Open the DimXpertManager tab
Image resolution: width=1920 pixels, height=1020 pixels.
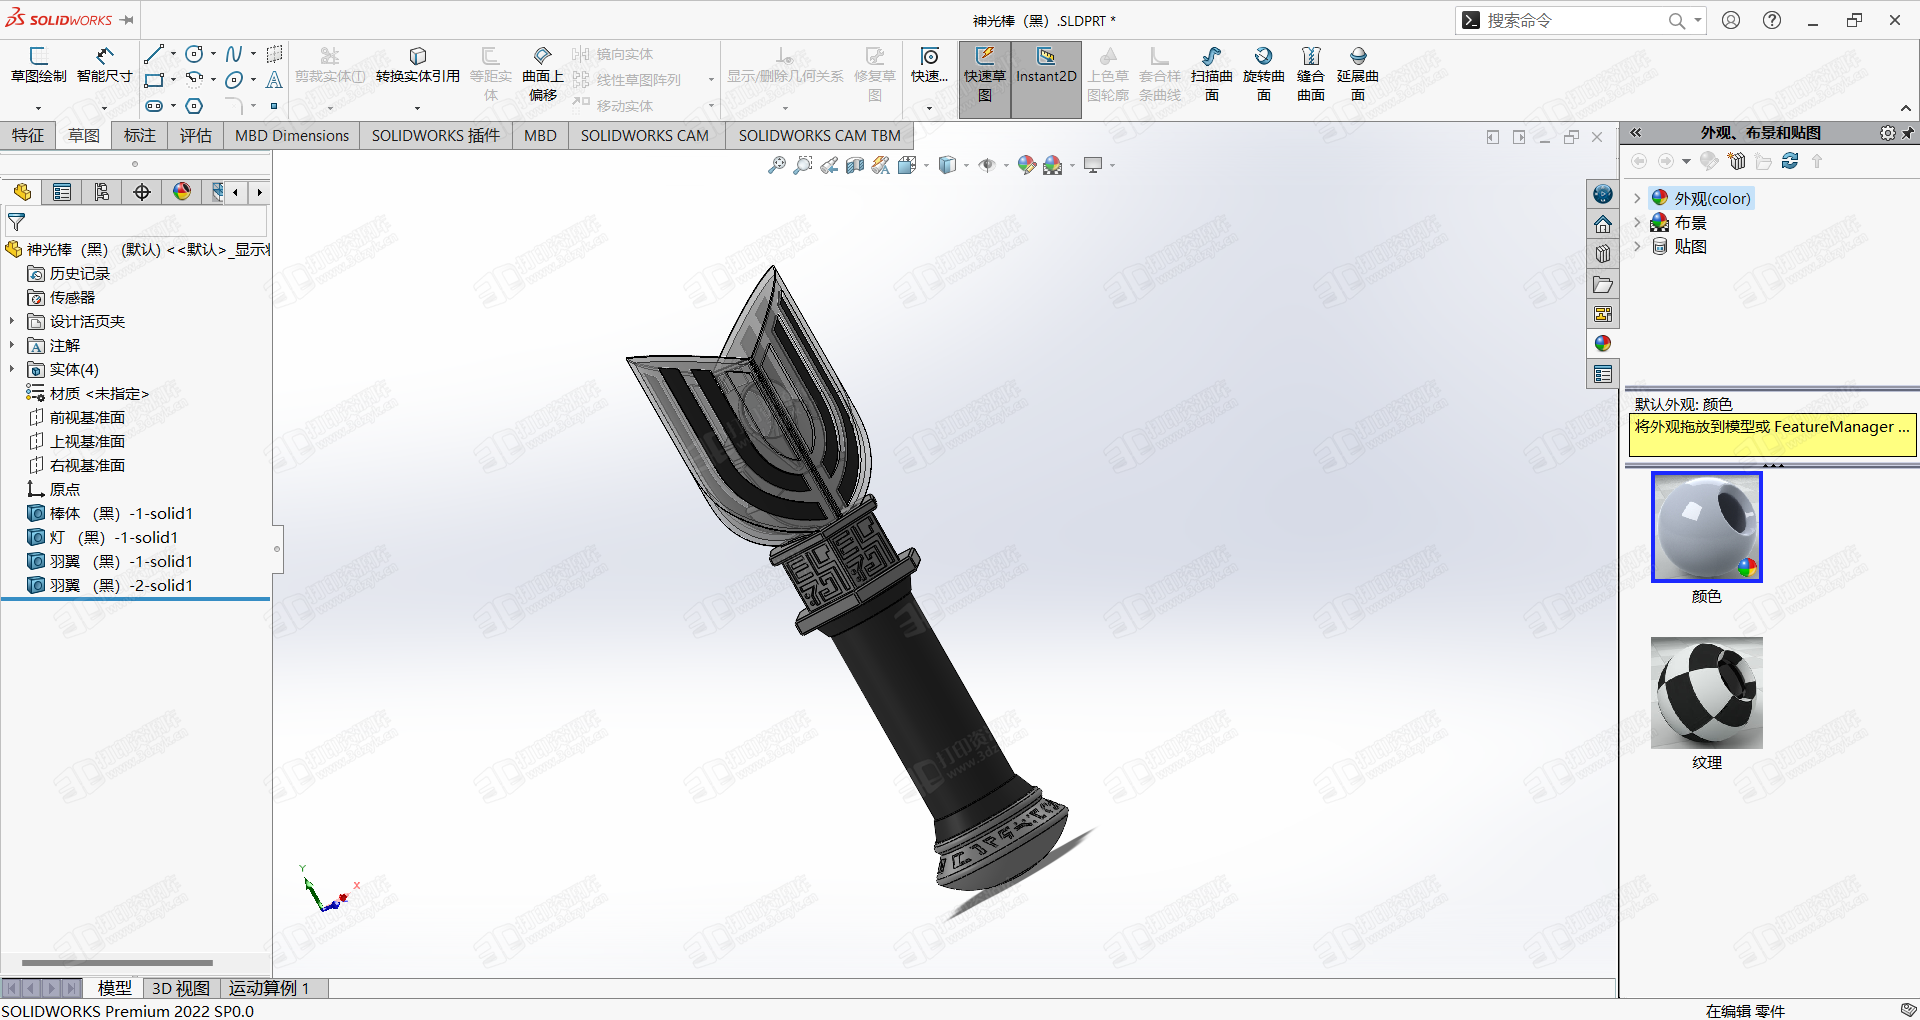[142, 192]
